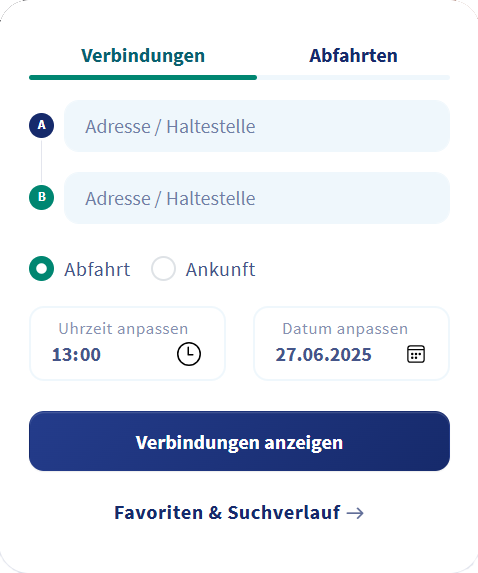Open the calendar icon next to date
This screenshot has width=478, height=573.
(x=416, y=354)
